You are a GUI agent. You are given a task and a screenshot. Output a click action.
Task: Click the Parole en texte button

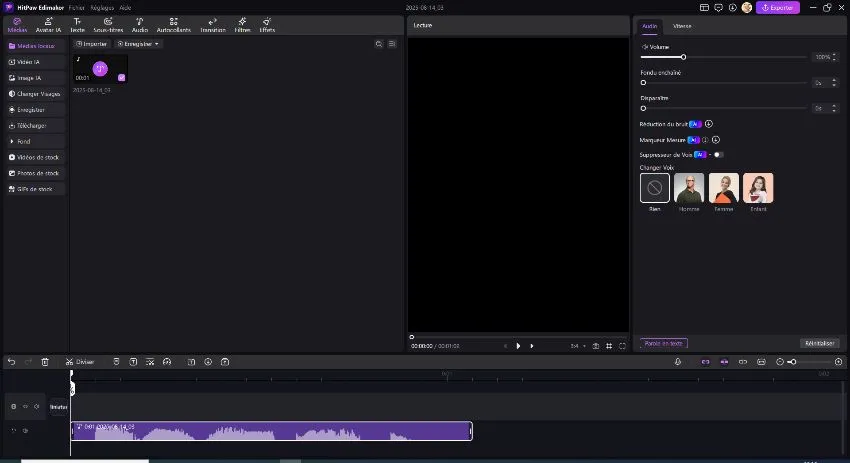pyautogui.click(x=664, y=343)
